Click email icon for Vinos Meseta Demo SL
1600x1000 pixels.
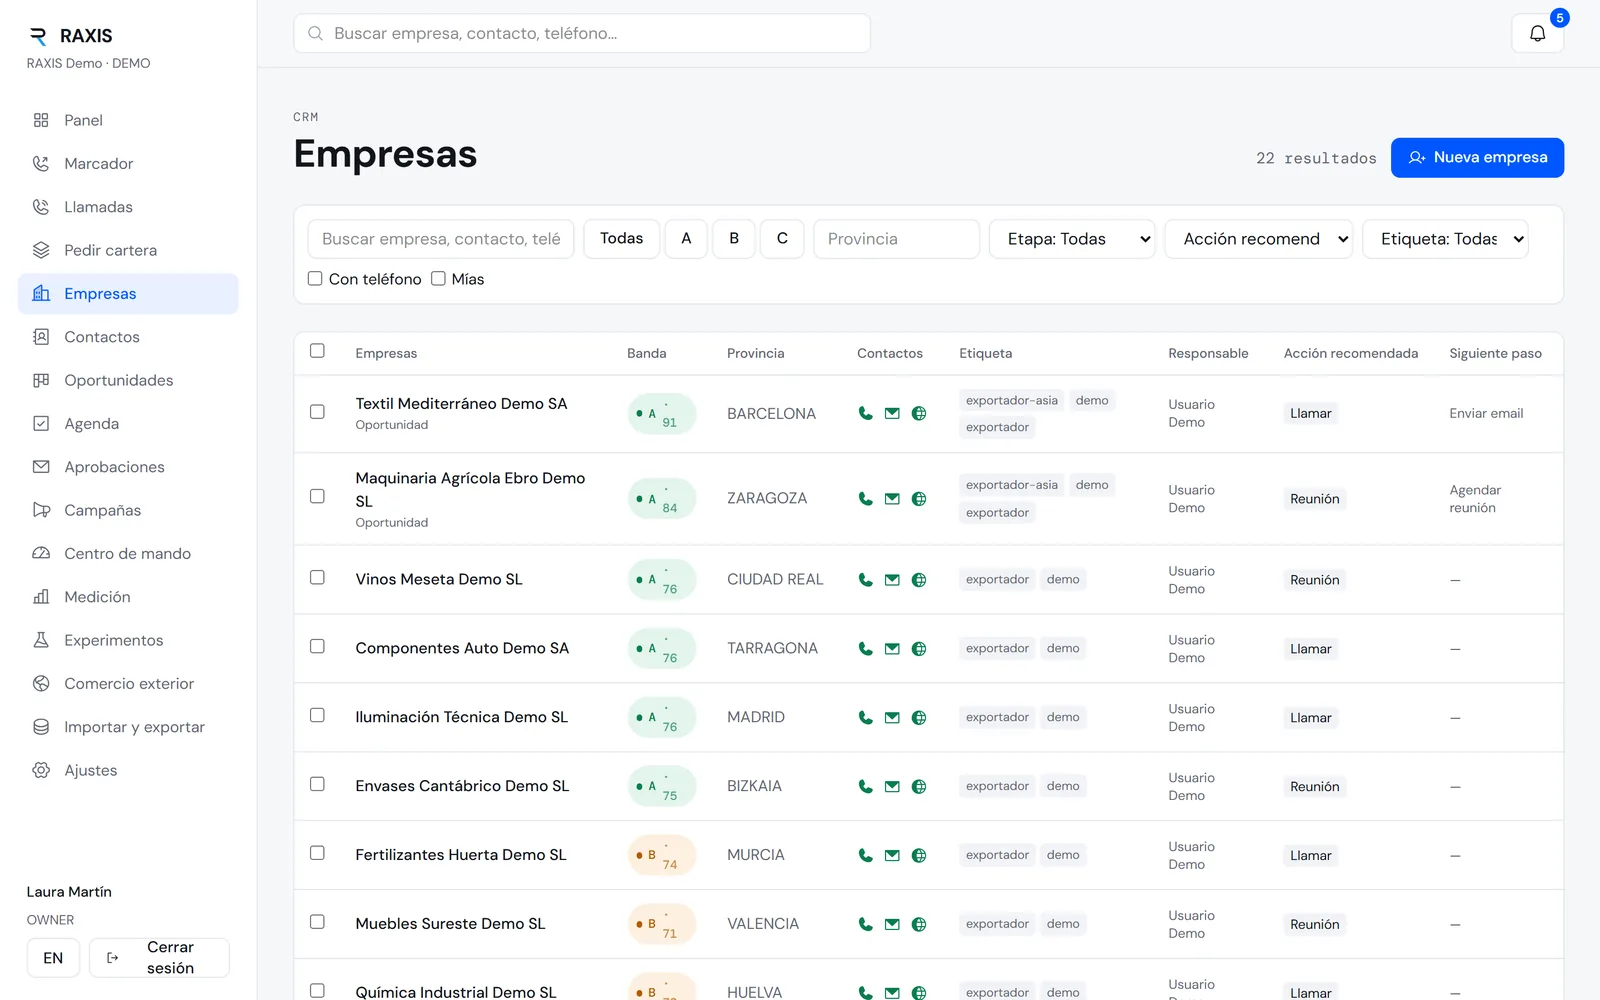(x=892, y=579)
